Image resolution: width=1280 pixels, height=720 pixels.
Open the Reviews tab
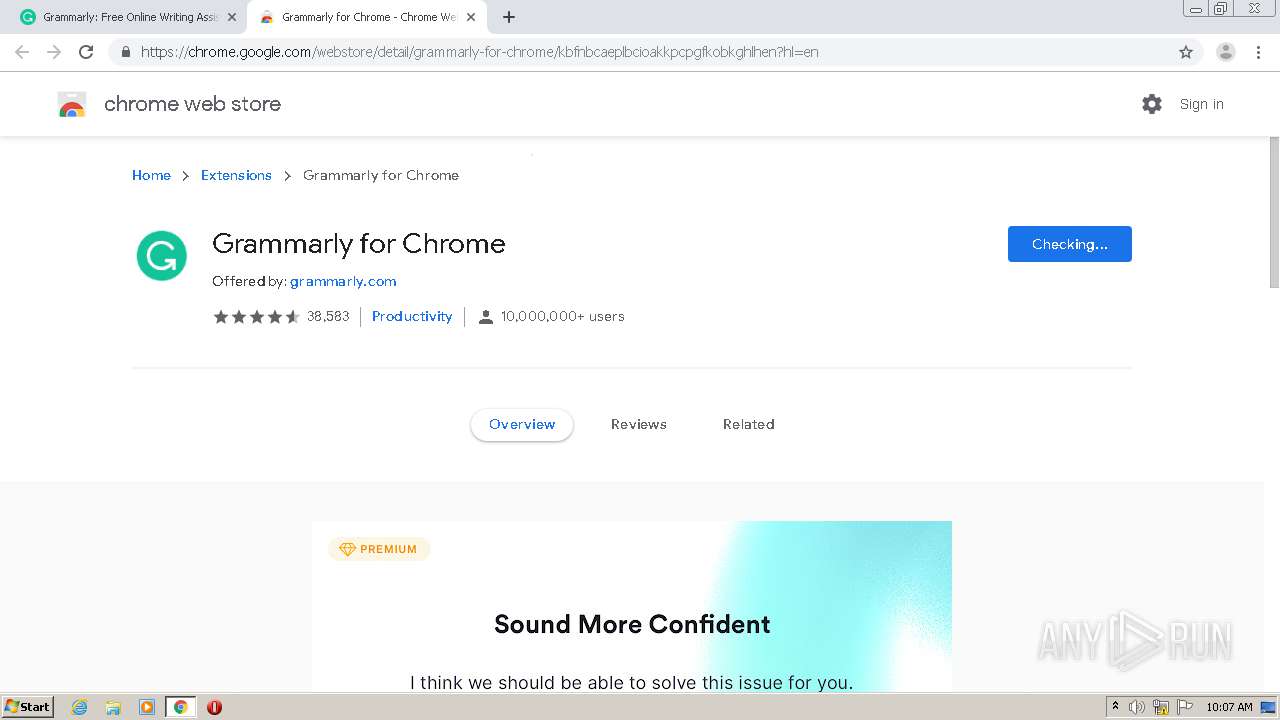[639, 424]
